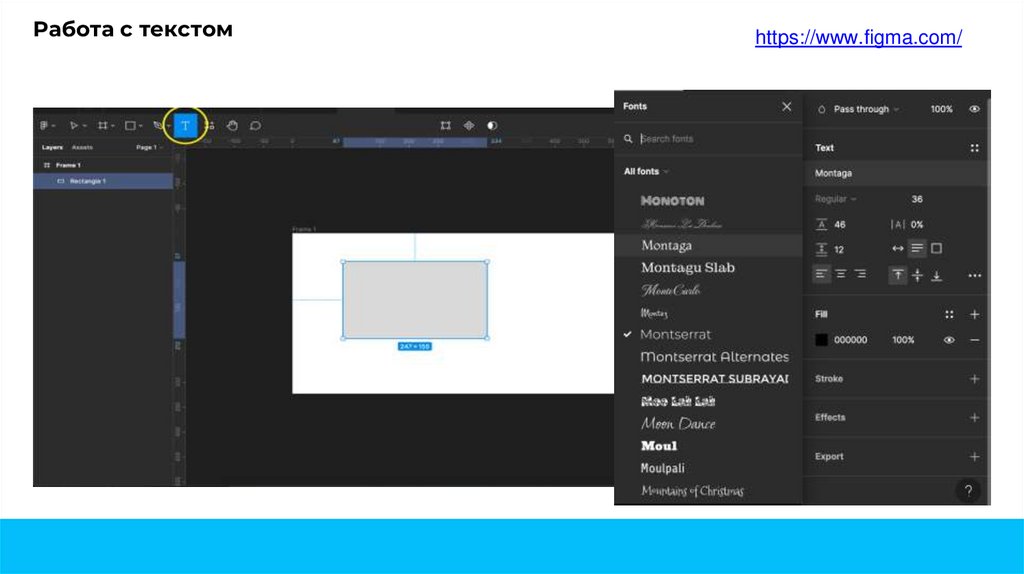Screen dimensions: 1024x574
Task: Close the Fonts panel
Action: [786, 106]
